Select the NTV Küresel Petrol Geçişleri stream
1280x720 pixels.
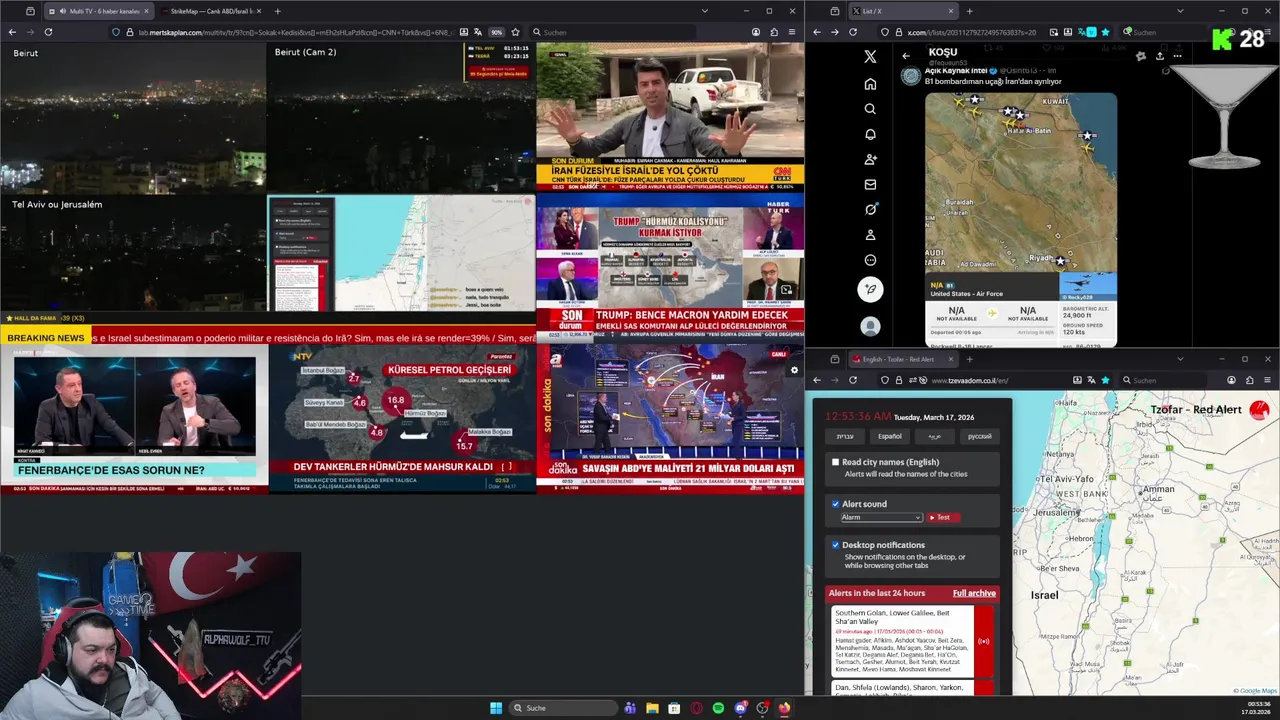(x=402, y=419)
